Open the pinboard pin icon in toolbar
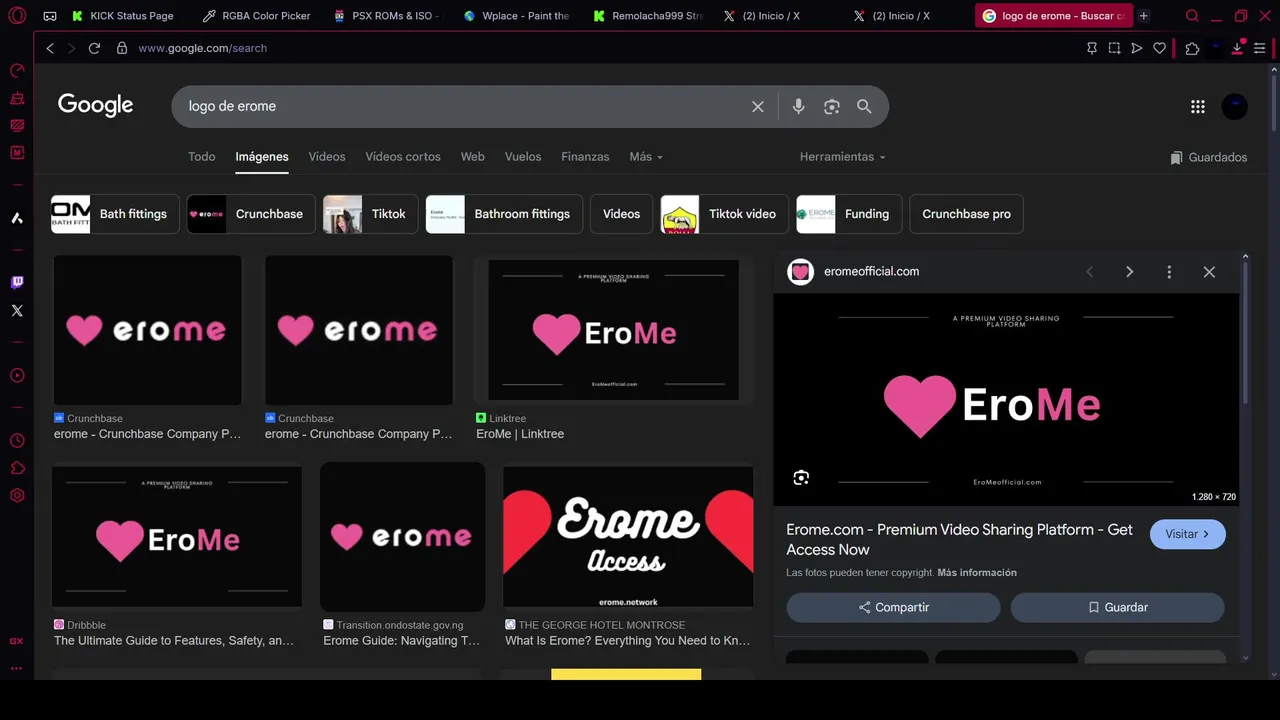 1092,48
